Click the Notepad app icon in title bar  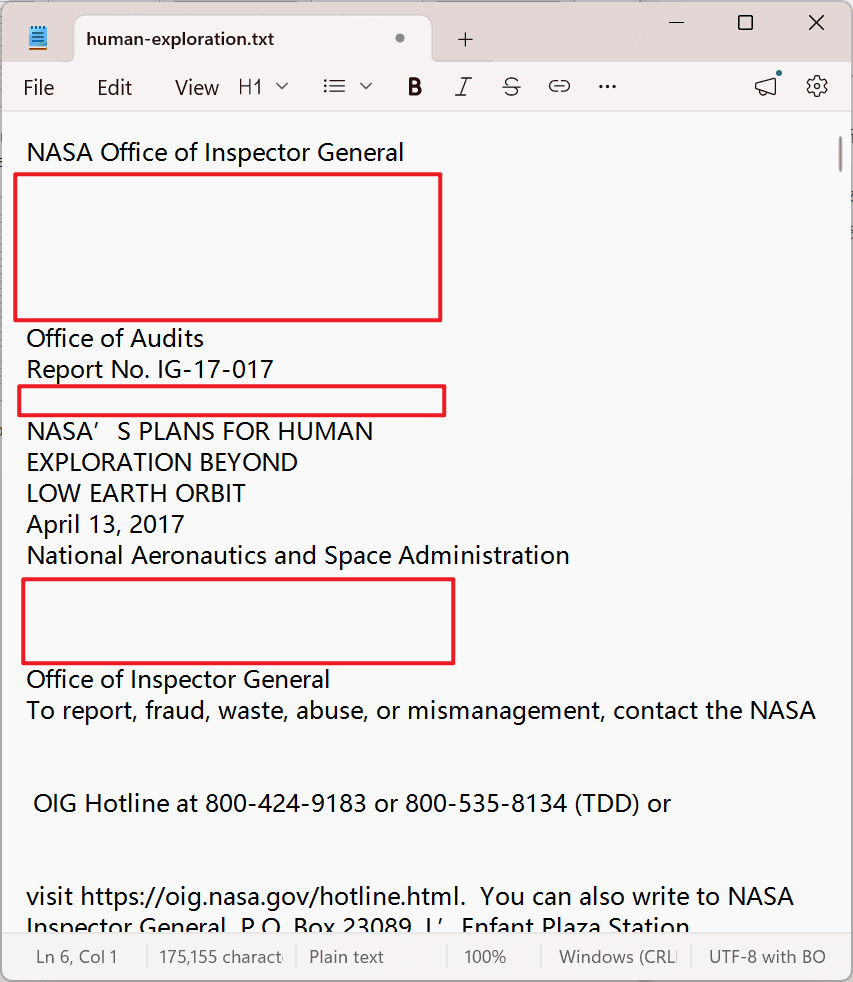(x=38, y=38)
